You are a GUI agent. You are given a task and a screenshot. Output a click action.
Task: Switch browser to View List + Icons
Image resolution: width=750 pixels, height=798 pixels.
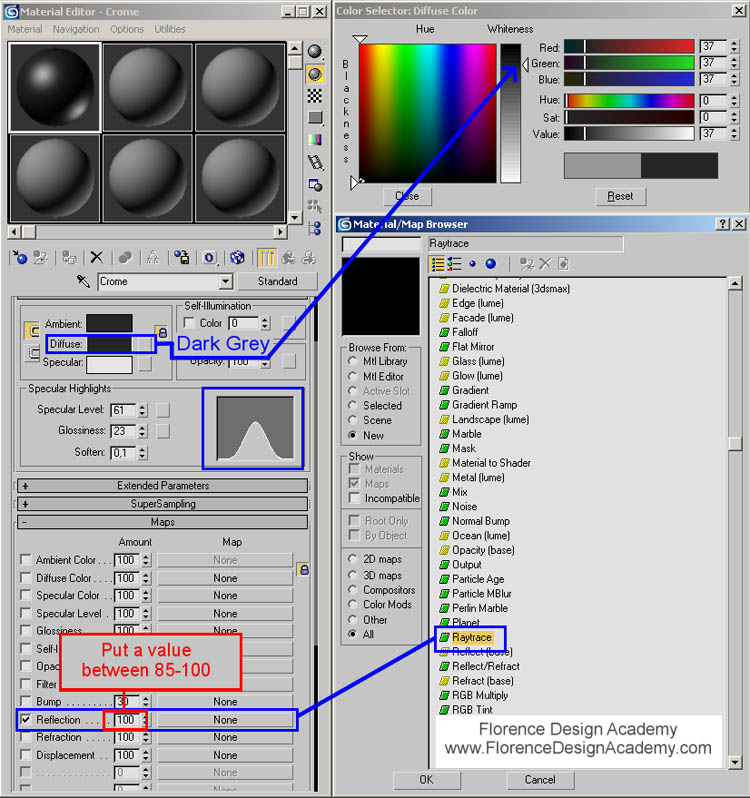pos(455,264)
